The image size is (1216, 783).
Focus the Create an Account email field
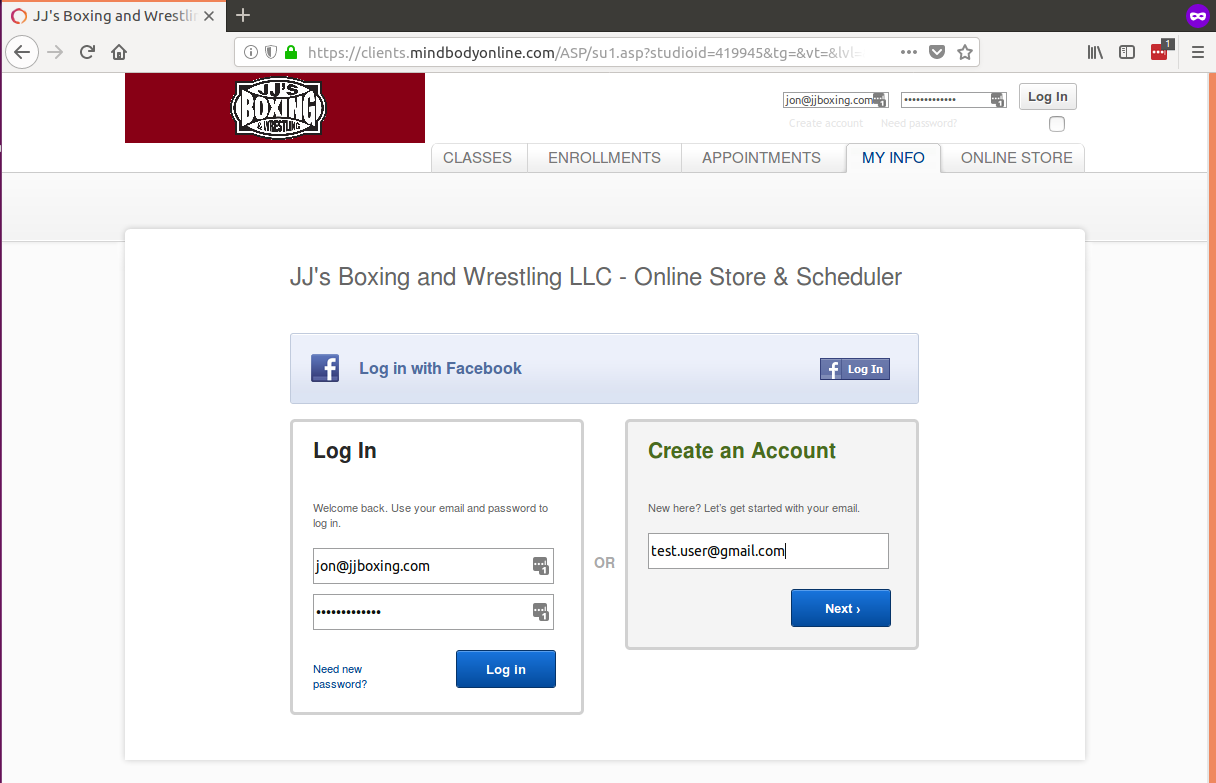click(x=767, y=551)
